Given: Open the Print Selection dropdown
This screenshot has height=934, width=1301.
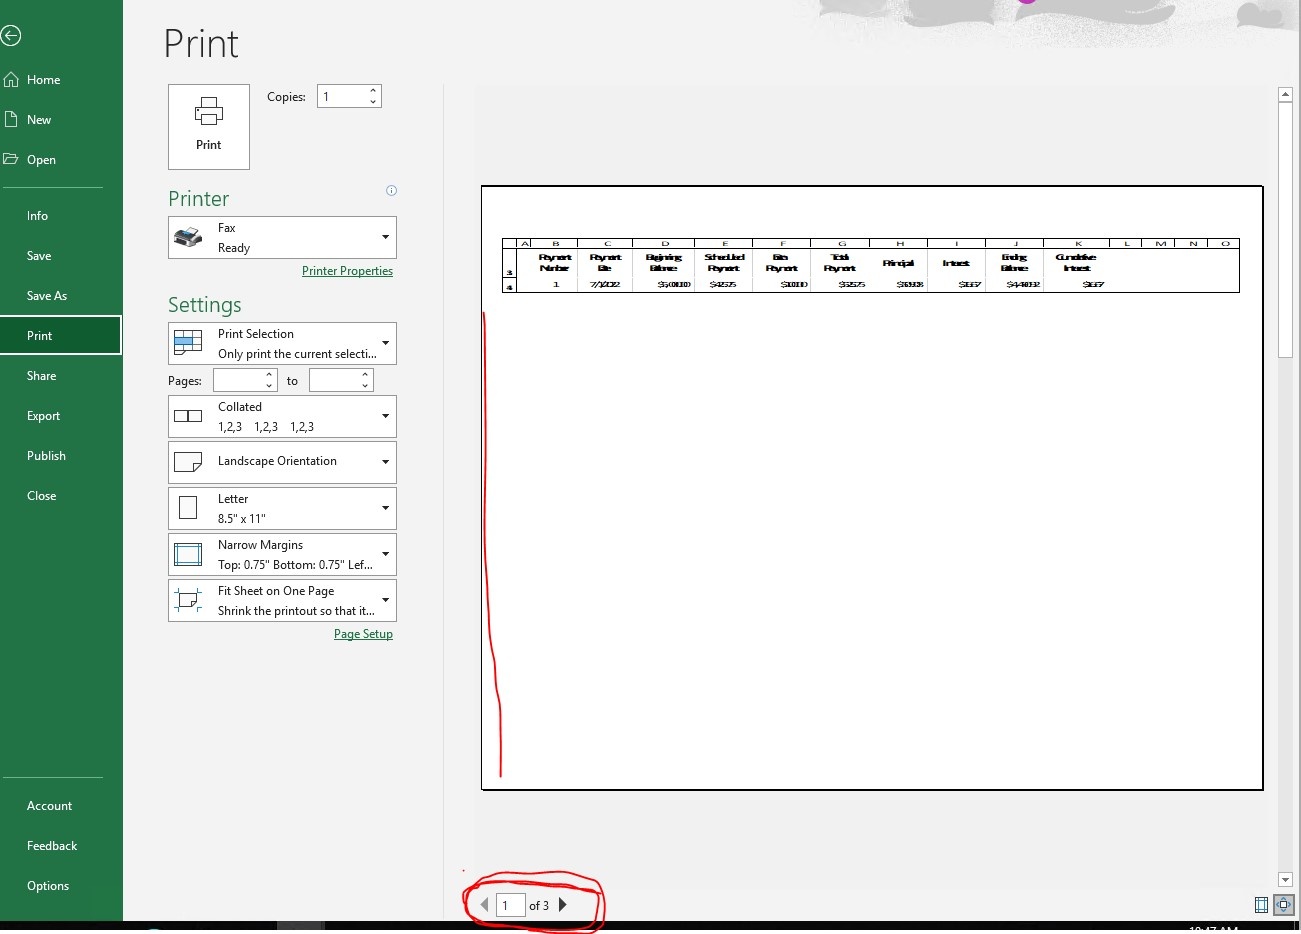Looking at the screenshot, I should 282,344.
